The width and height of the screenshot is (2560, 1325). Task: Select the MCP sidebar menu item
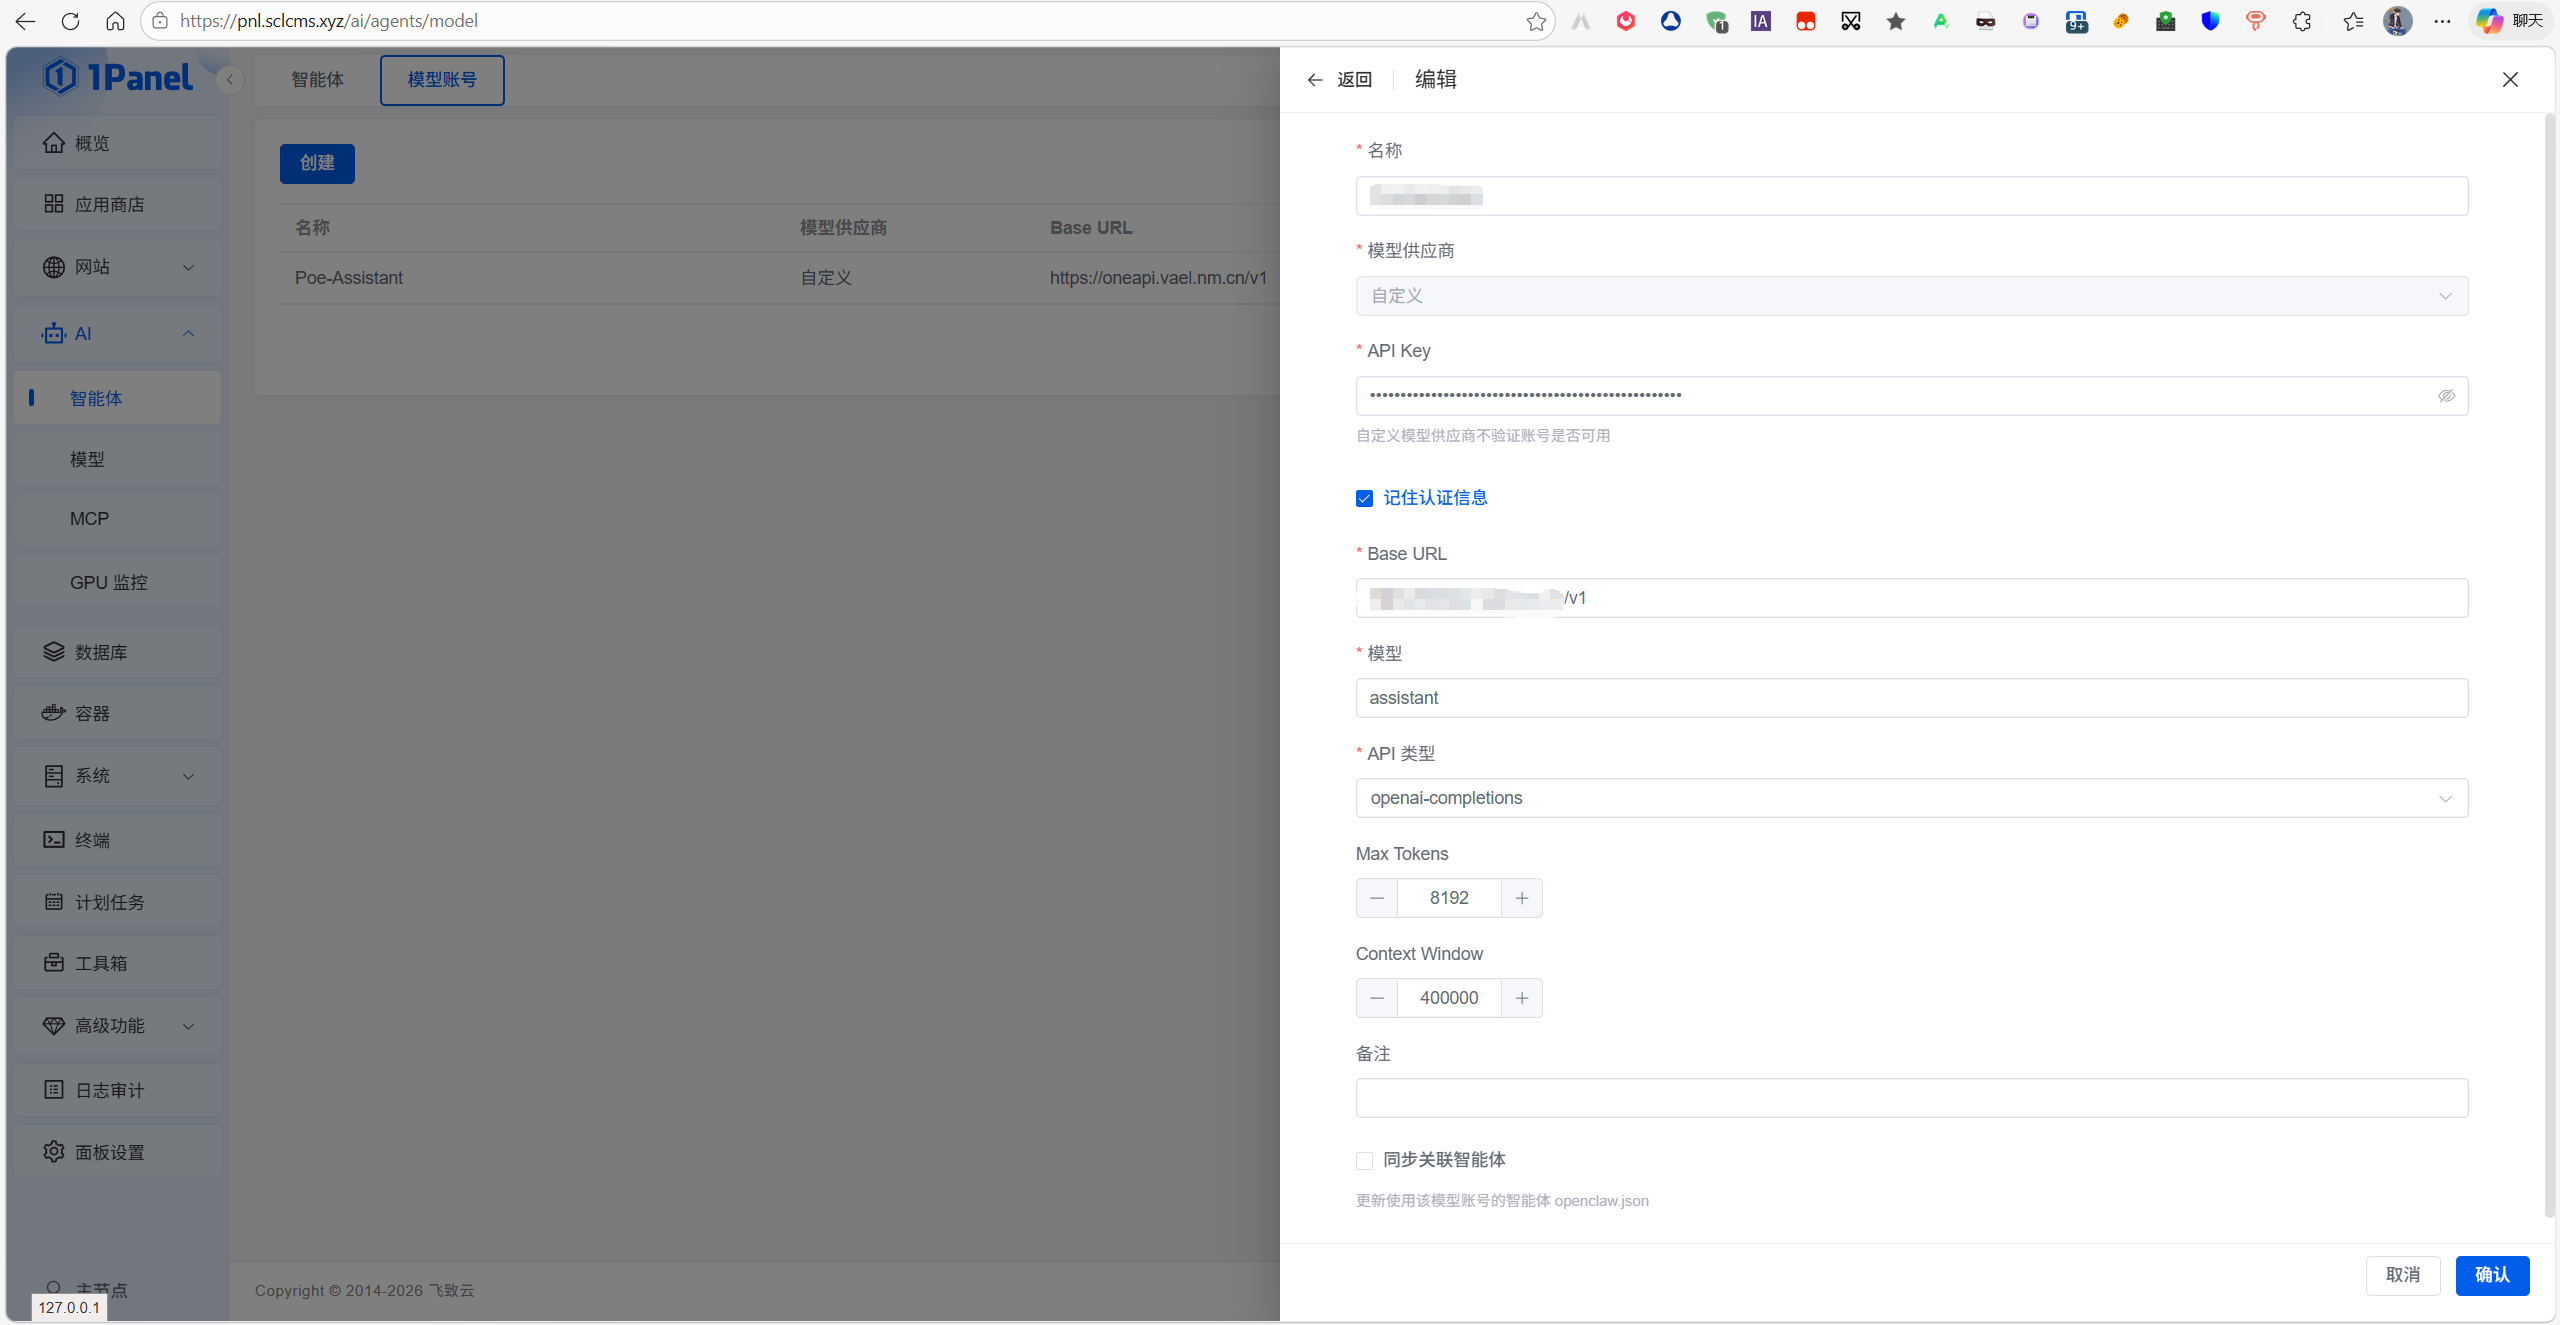[x=90, y=519]
